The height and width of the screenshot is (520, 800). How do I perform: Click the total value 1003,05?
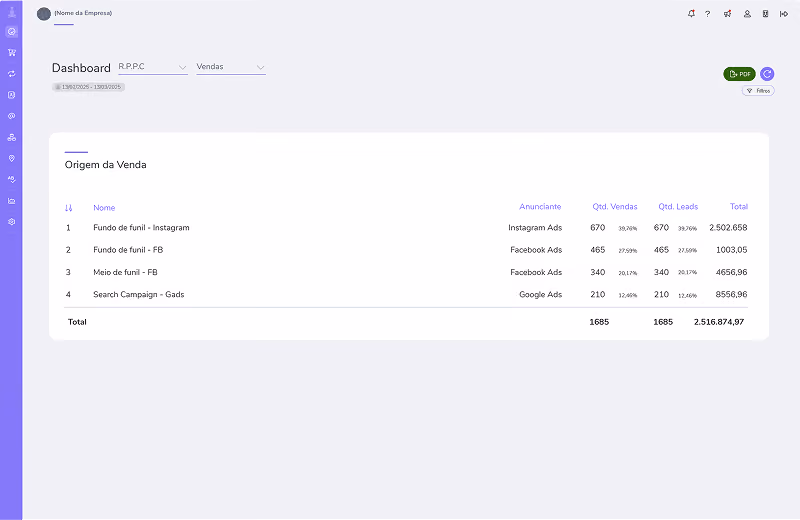(731, 250)
